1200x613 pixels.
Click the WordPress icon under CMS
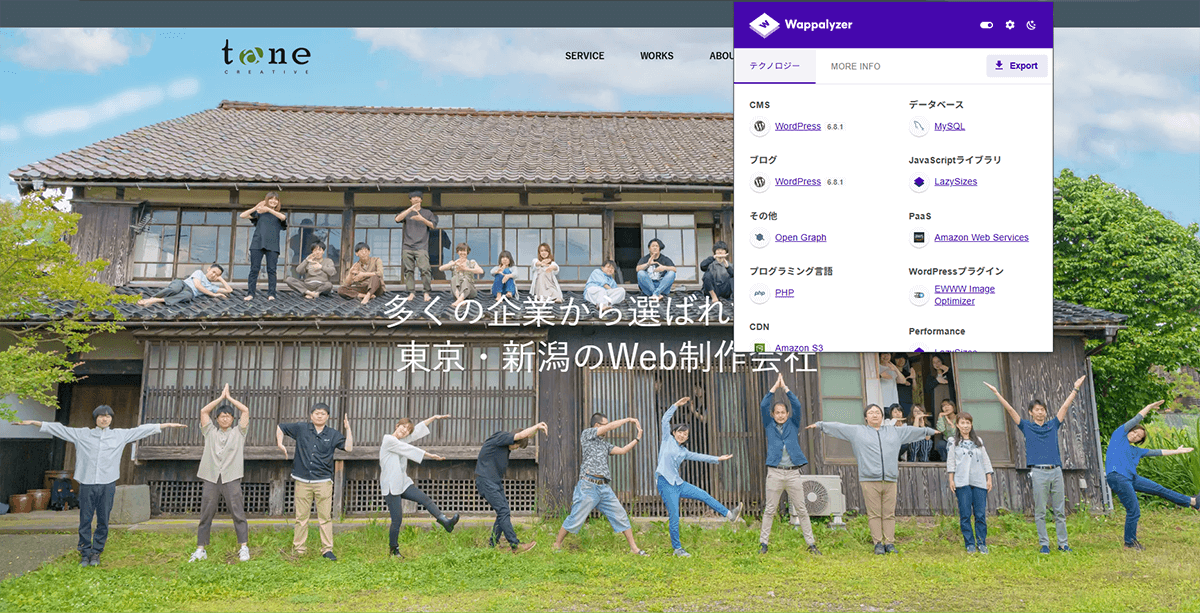coord(759,127)
